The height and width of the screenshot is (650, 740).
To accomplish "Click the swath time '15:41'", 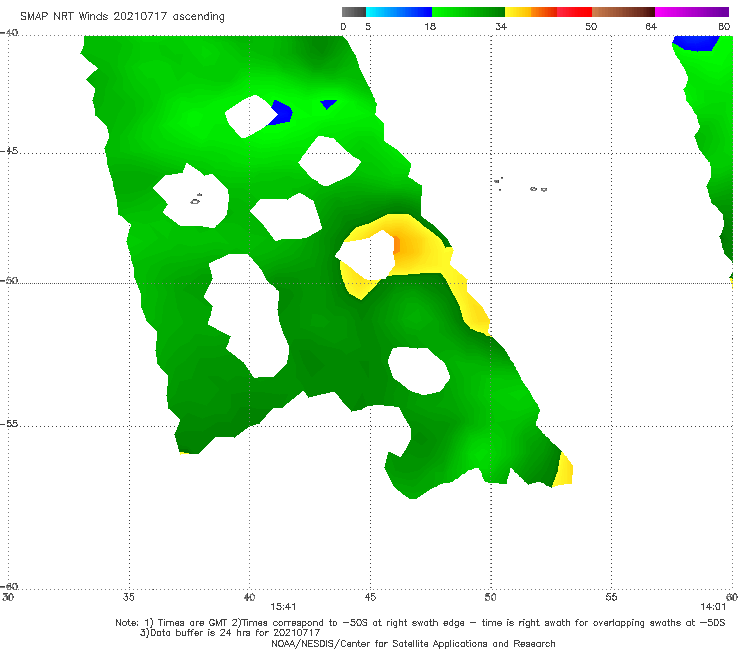I will click(x=283, y=607).
